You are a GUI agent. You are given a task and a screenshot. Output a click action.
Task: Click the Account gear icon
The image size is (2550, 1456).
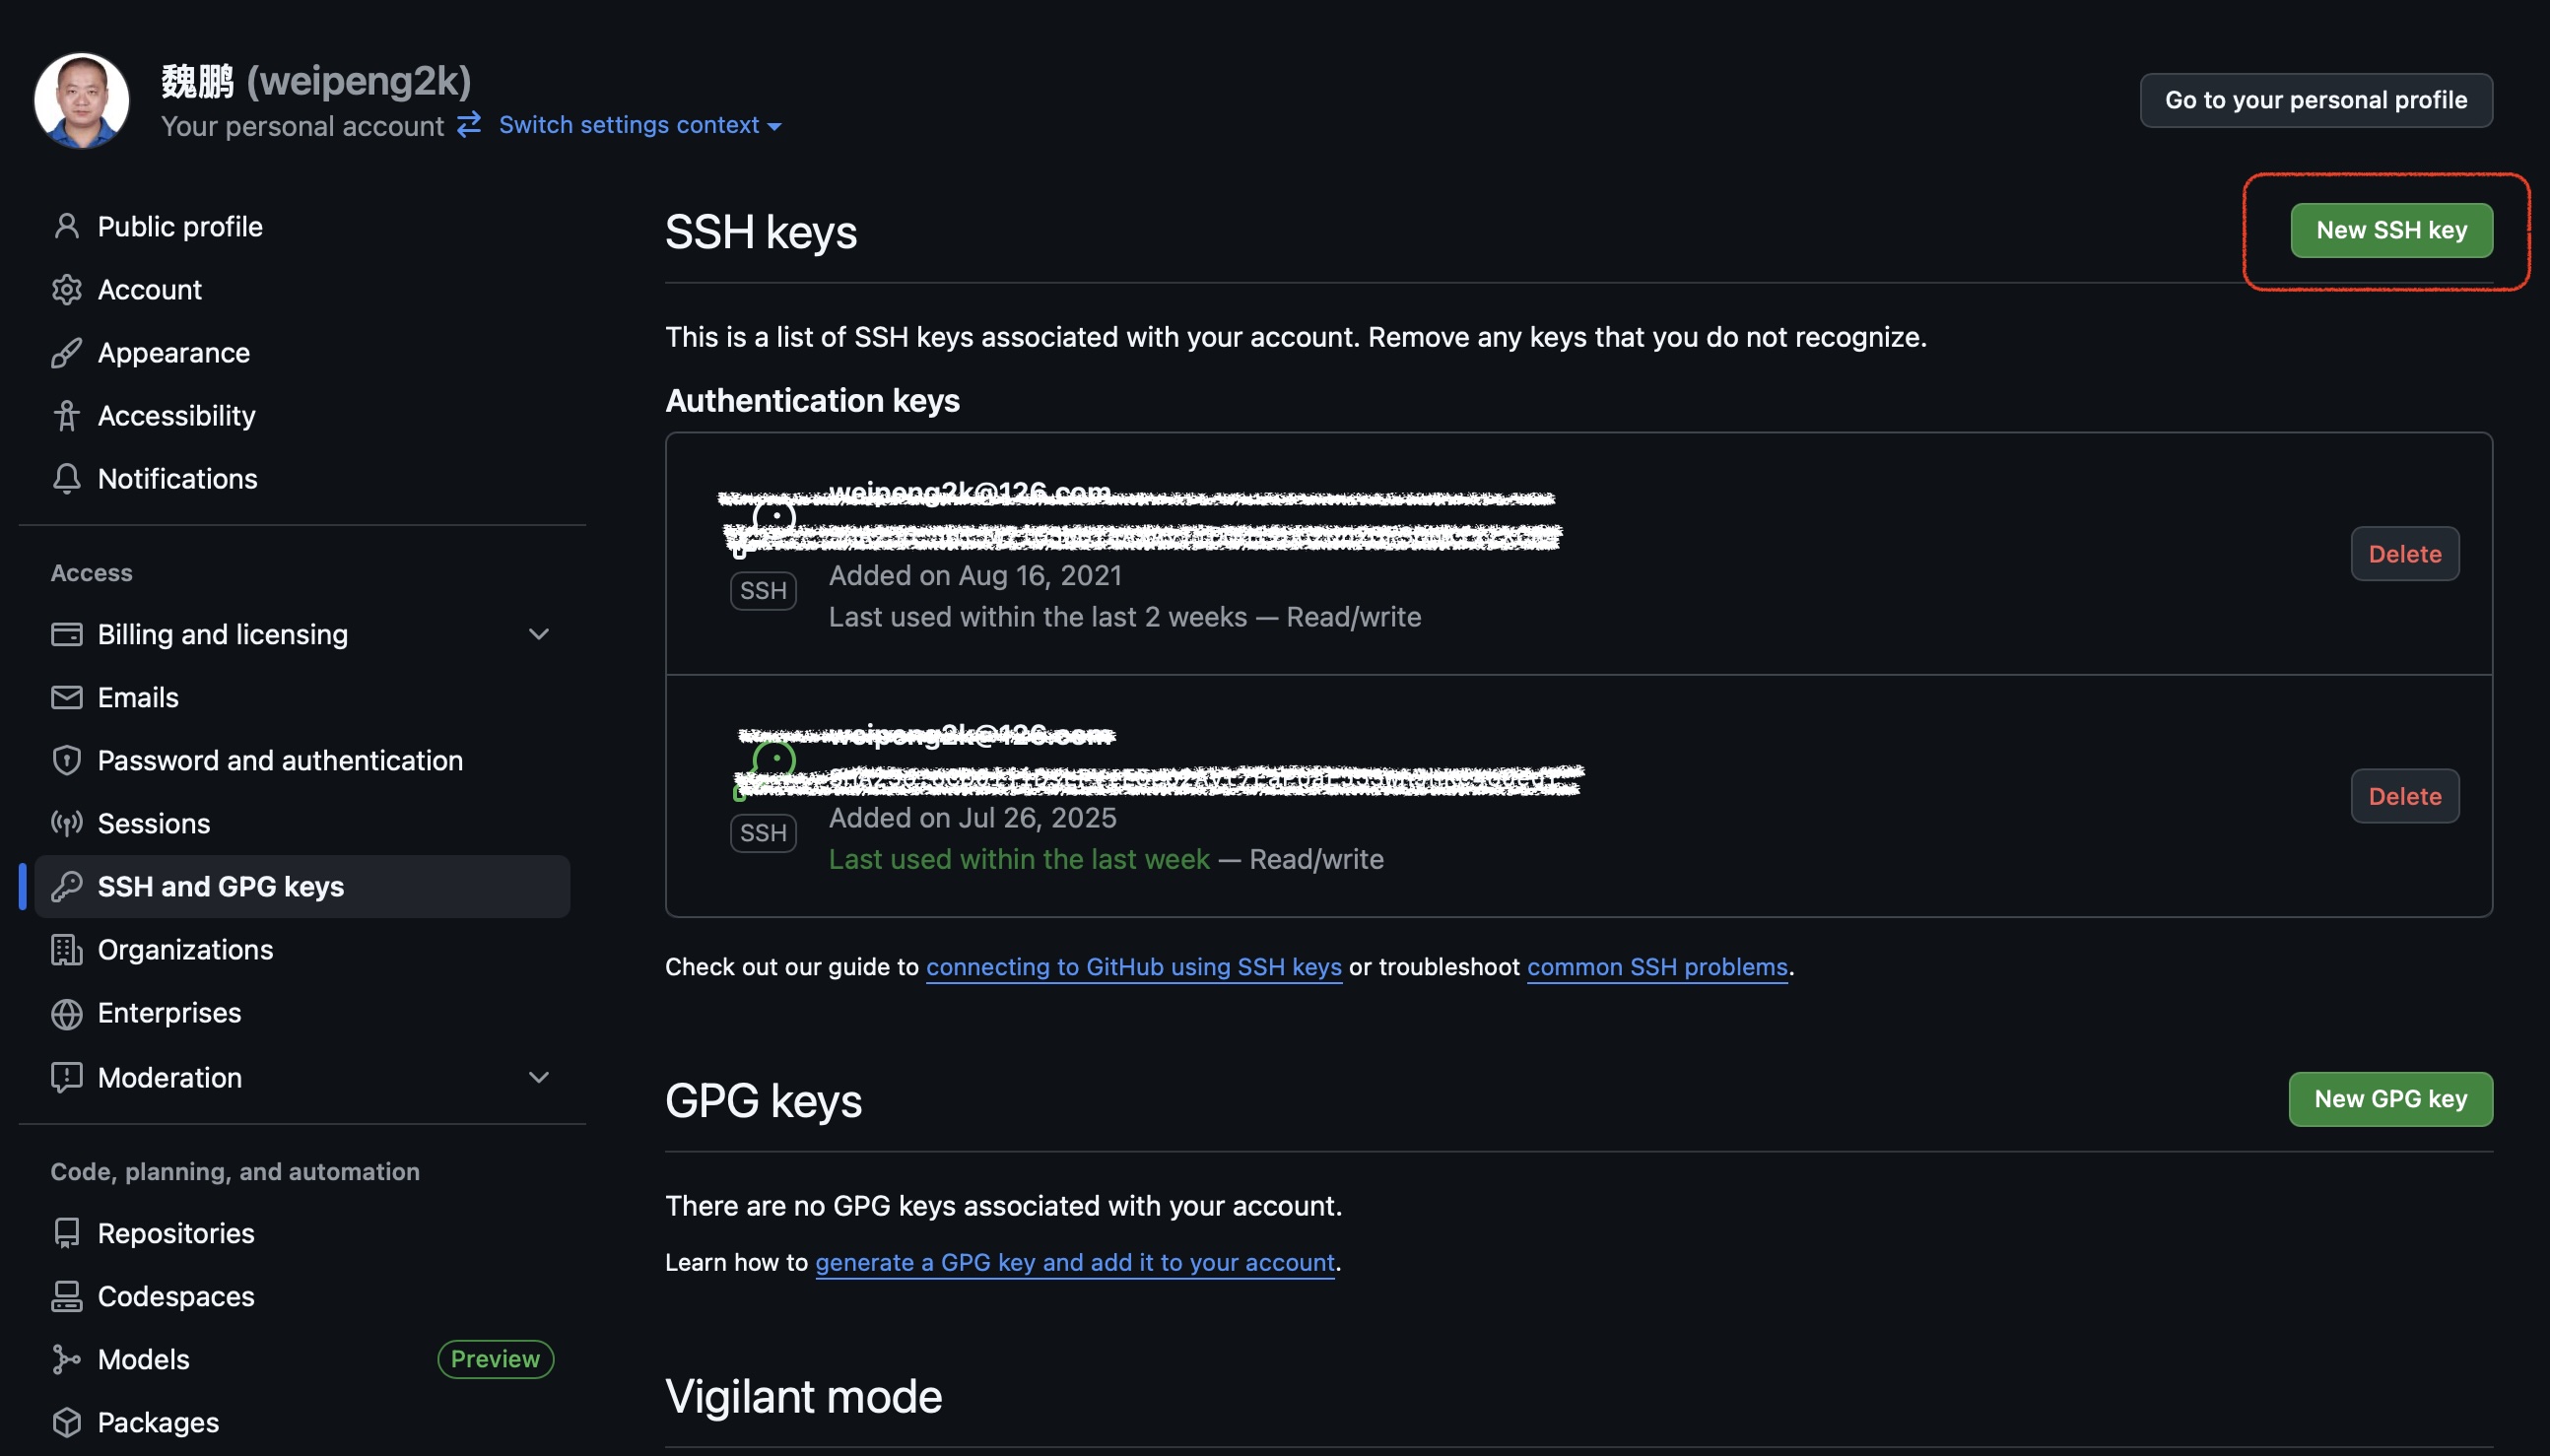pos(66,290)
